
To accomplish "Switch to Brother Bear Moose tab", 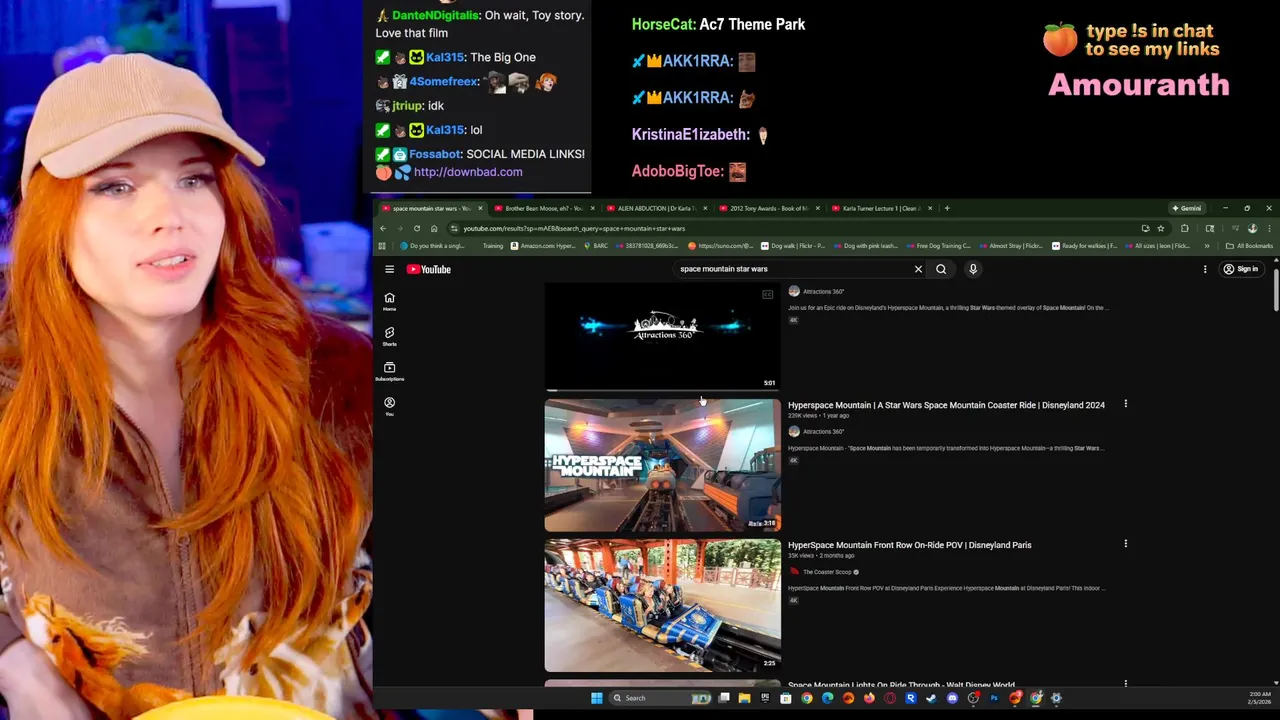I will pos(543,208).
